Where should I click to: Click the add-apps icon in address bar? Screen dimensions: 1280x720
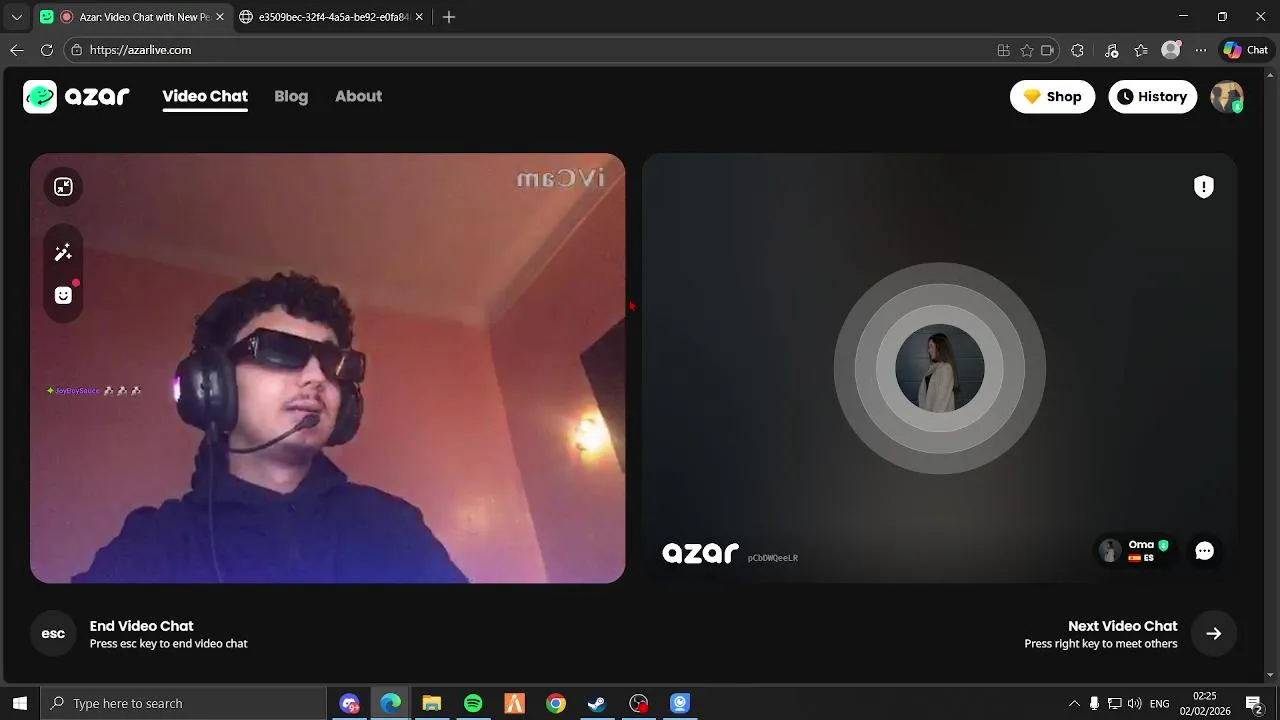tap(1004, 50)
